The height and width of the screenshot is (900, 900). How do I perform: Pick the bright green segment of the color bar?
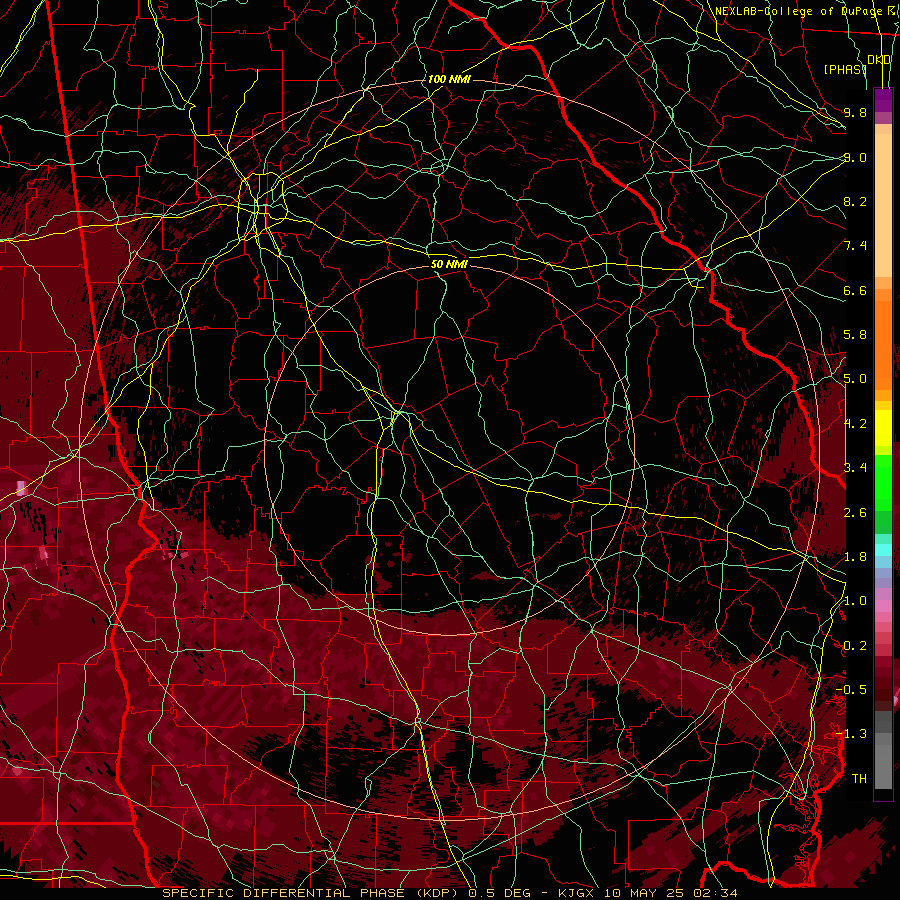(883, 482)
